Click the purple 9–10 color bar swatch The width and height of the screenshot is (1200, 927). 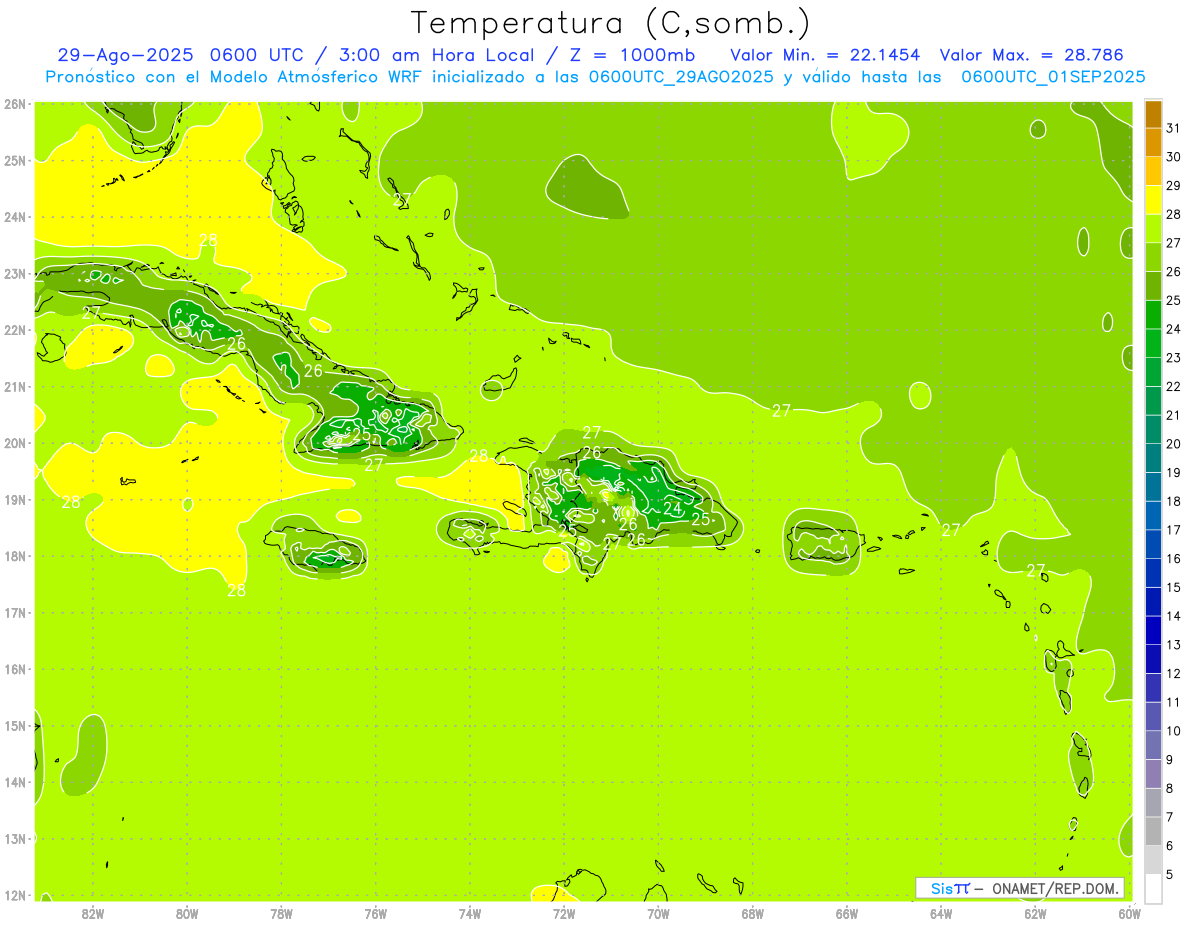(x=1153, y=745)
